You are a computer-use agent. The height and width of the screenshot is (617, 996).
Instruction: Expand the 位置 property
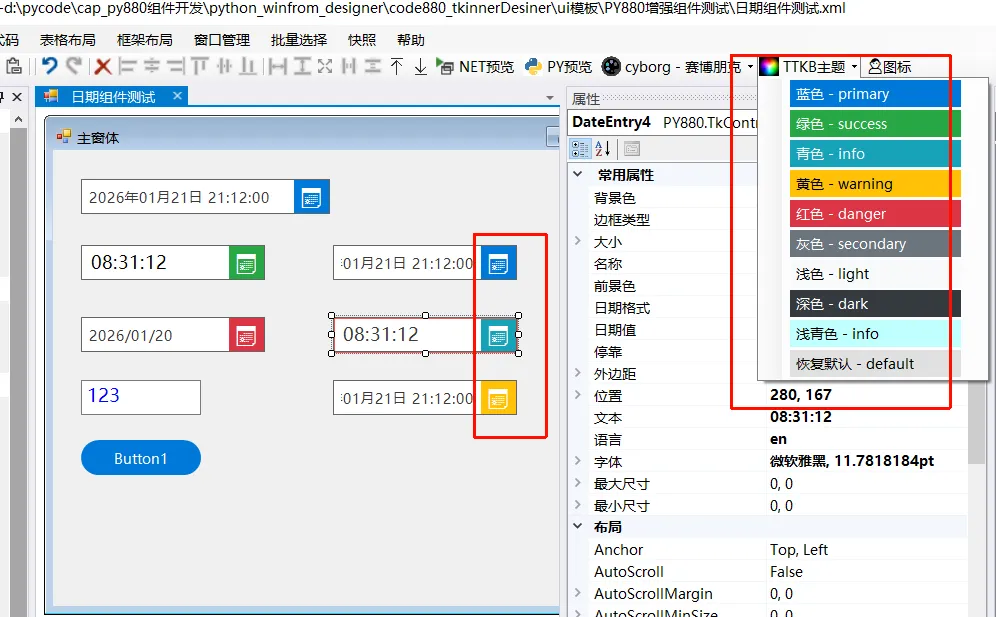click(578, 395)
